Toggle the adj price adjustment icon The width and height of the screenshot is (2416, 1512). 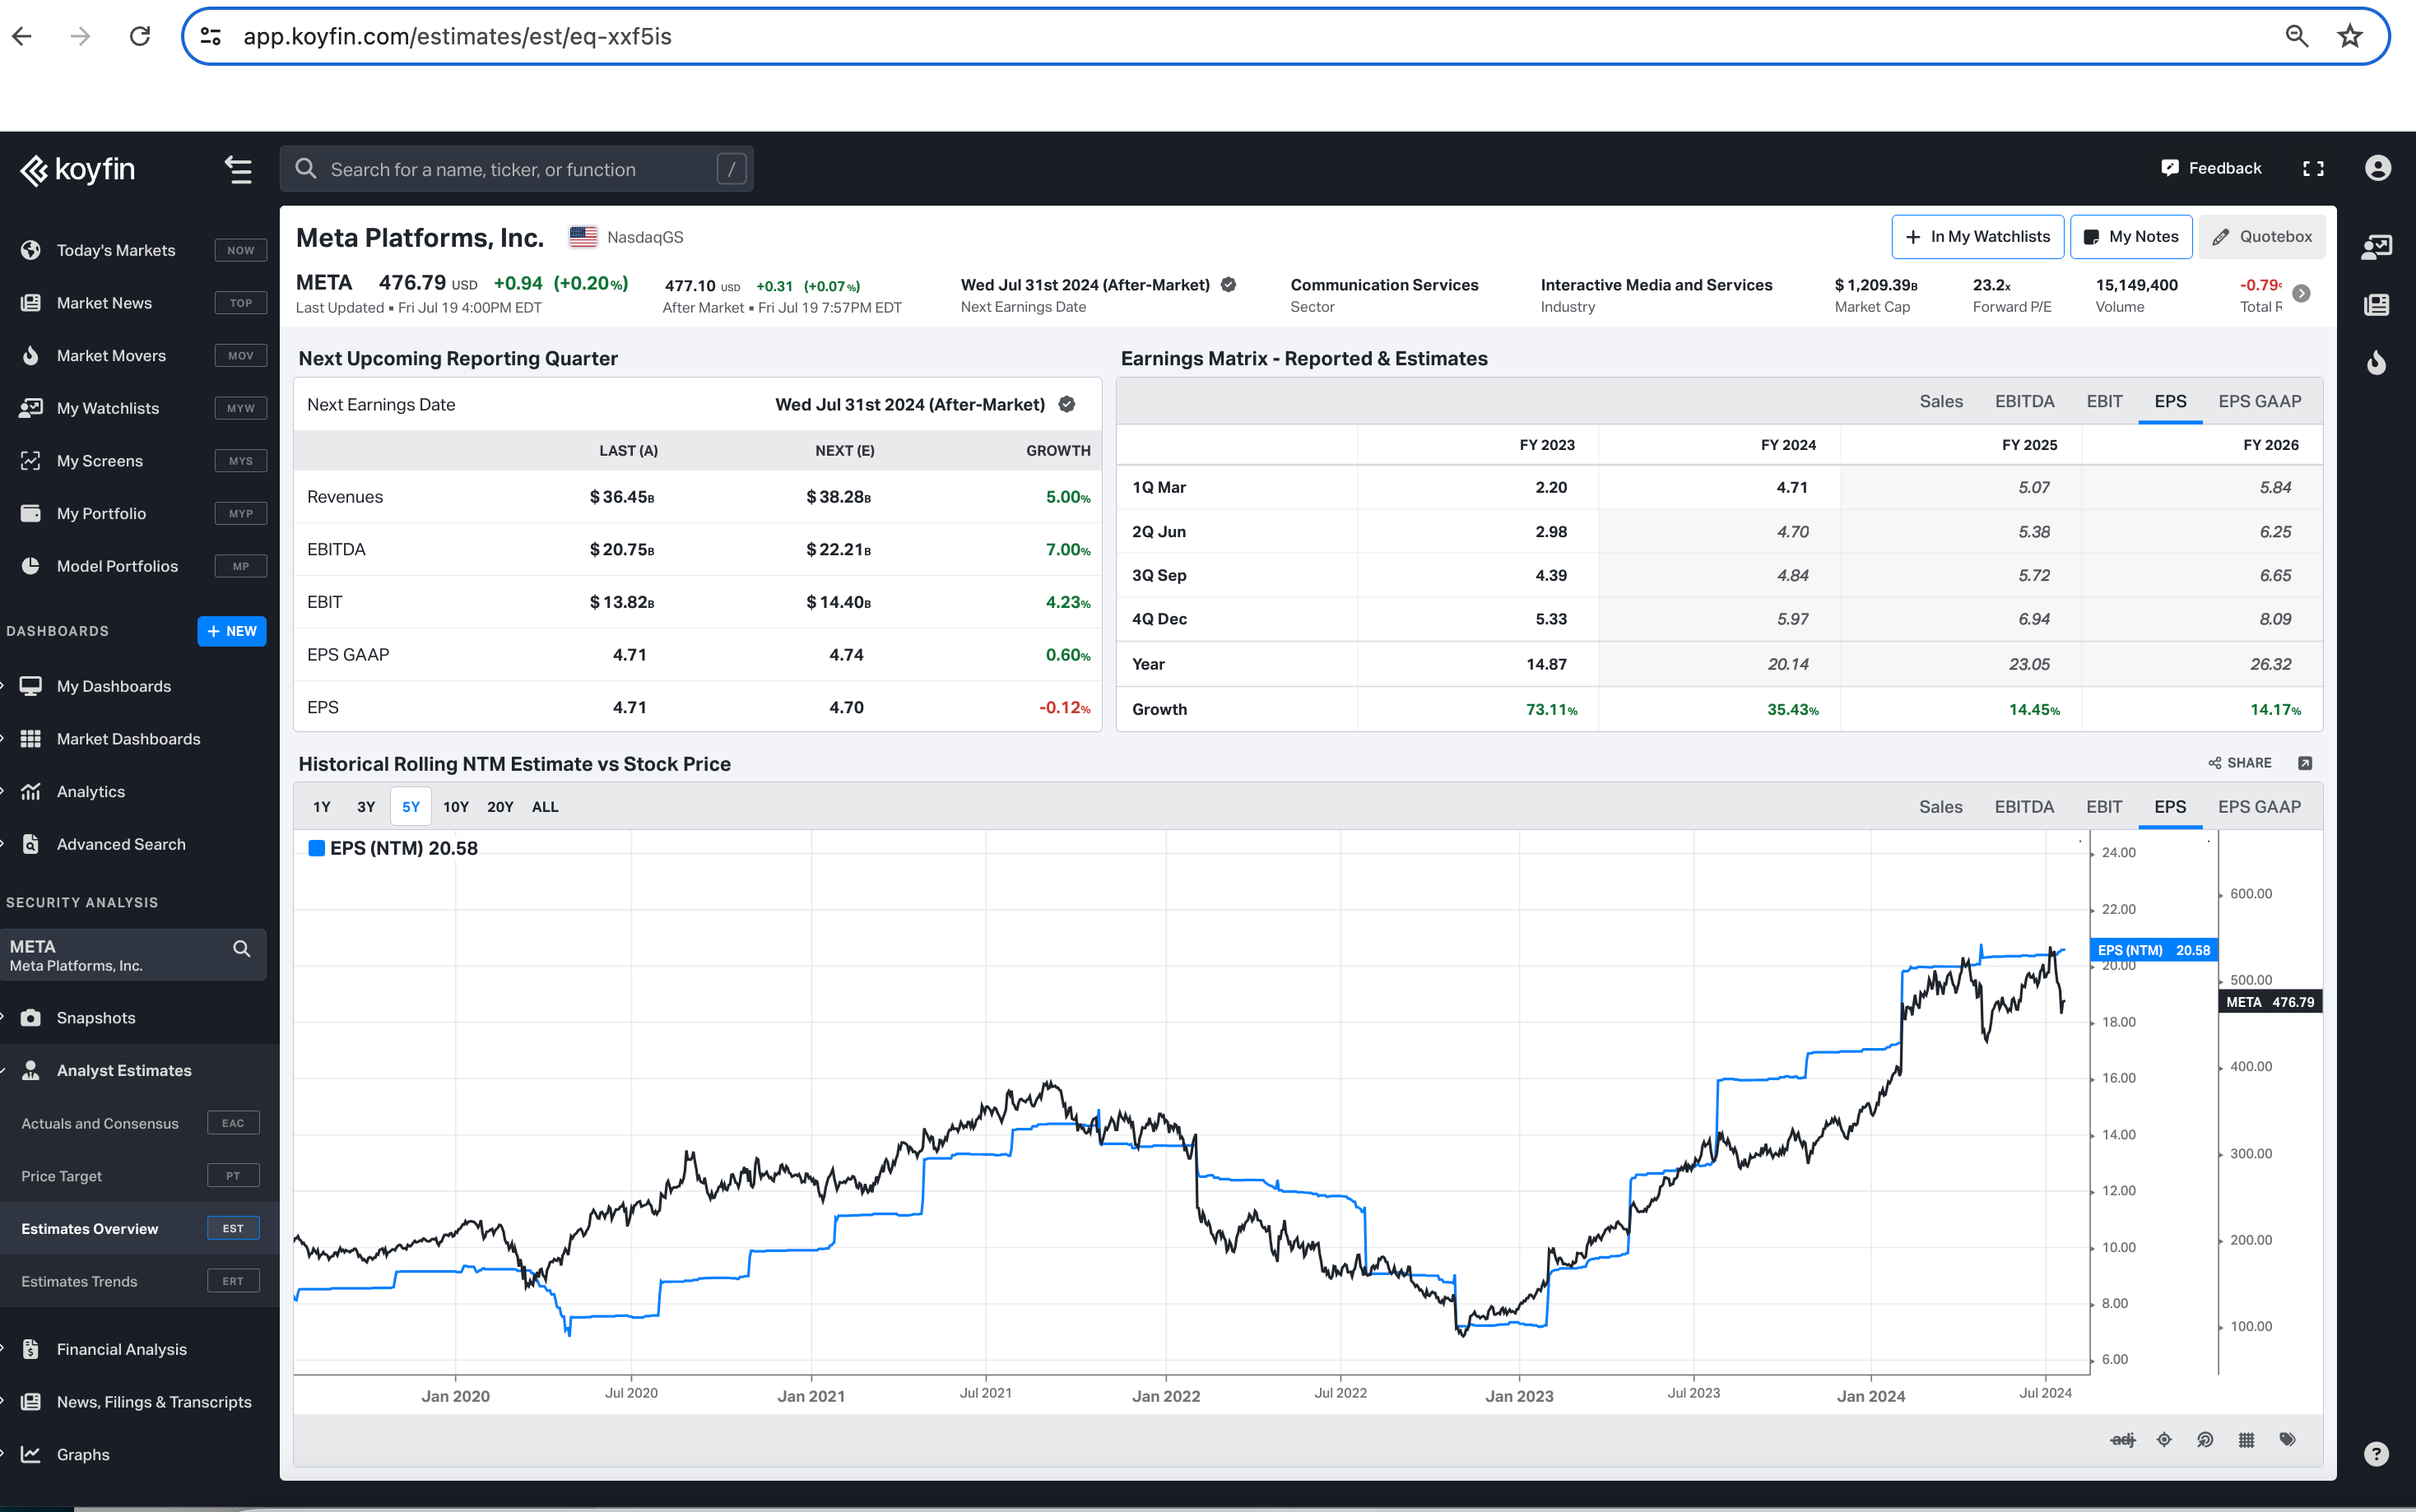(x=2122, y=1440)
